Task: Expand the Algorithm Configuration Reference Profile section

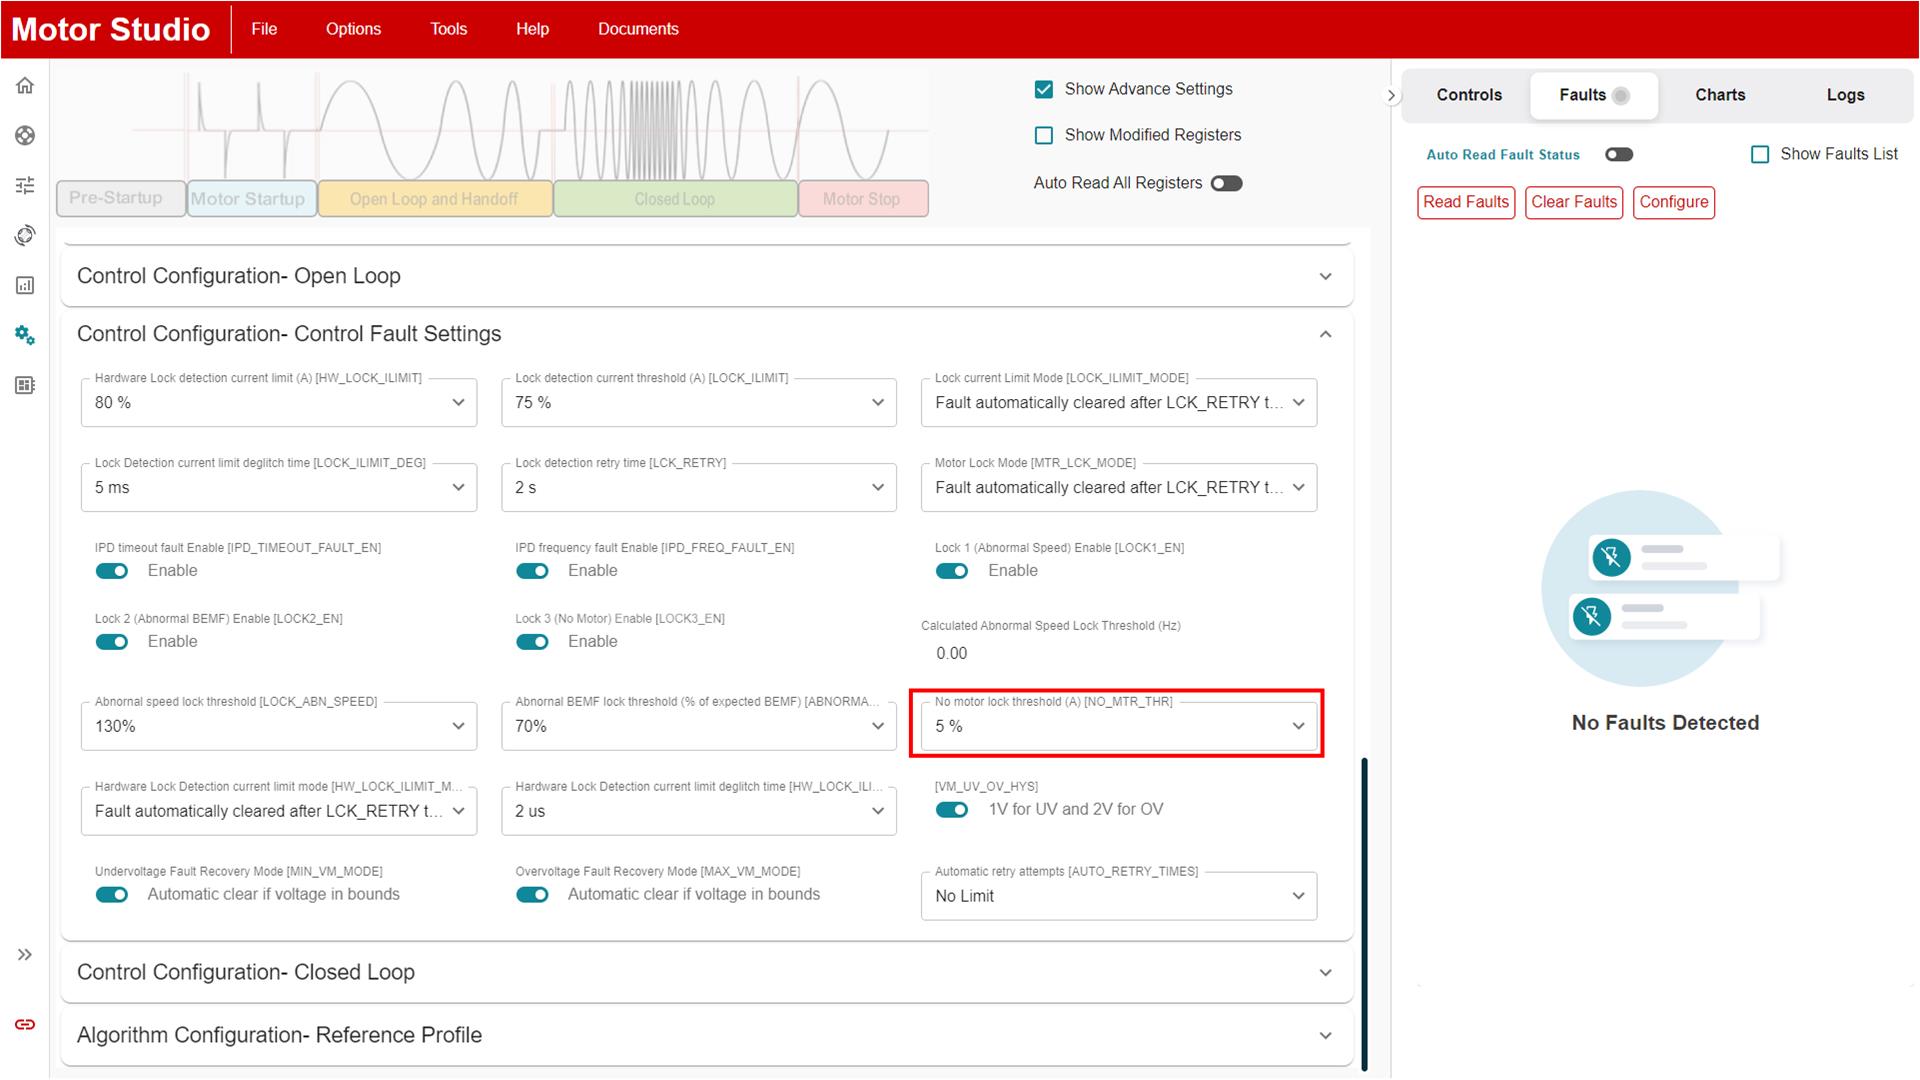Action: click(x=1325, y=1035)
